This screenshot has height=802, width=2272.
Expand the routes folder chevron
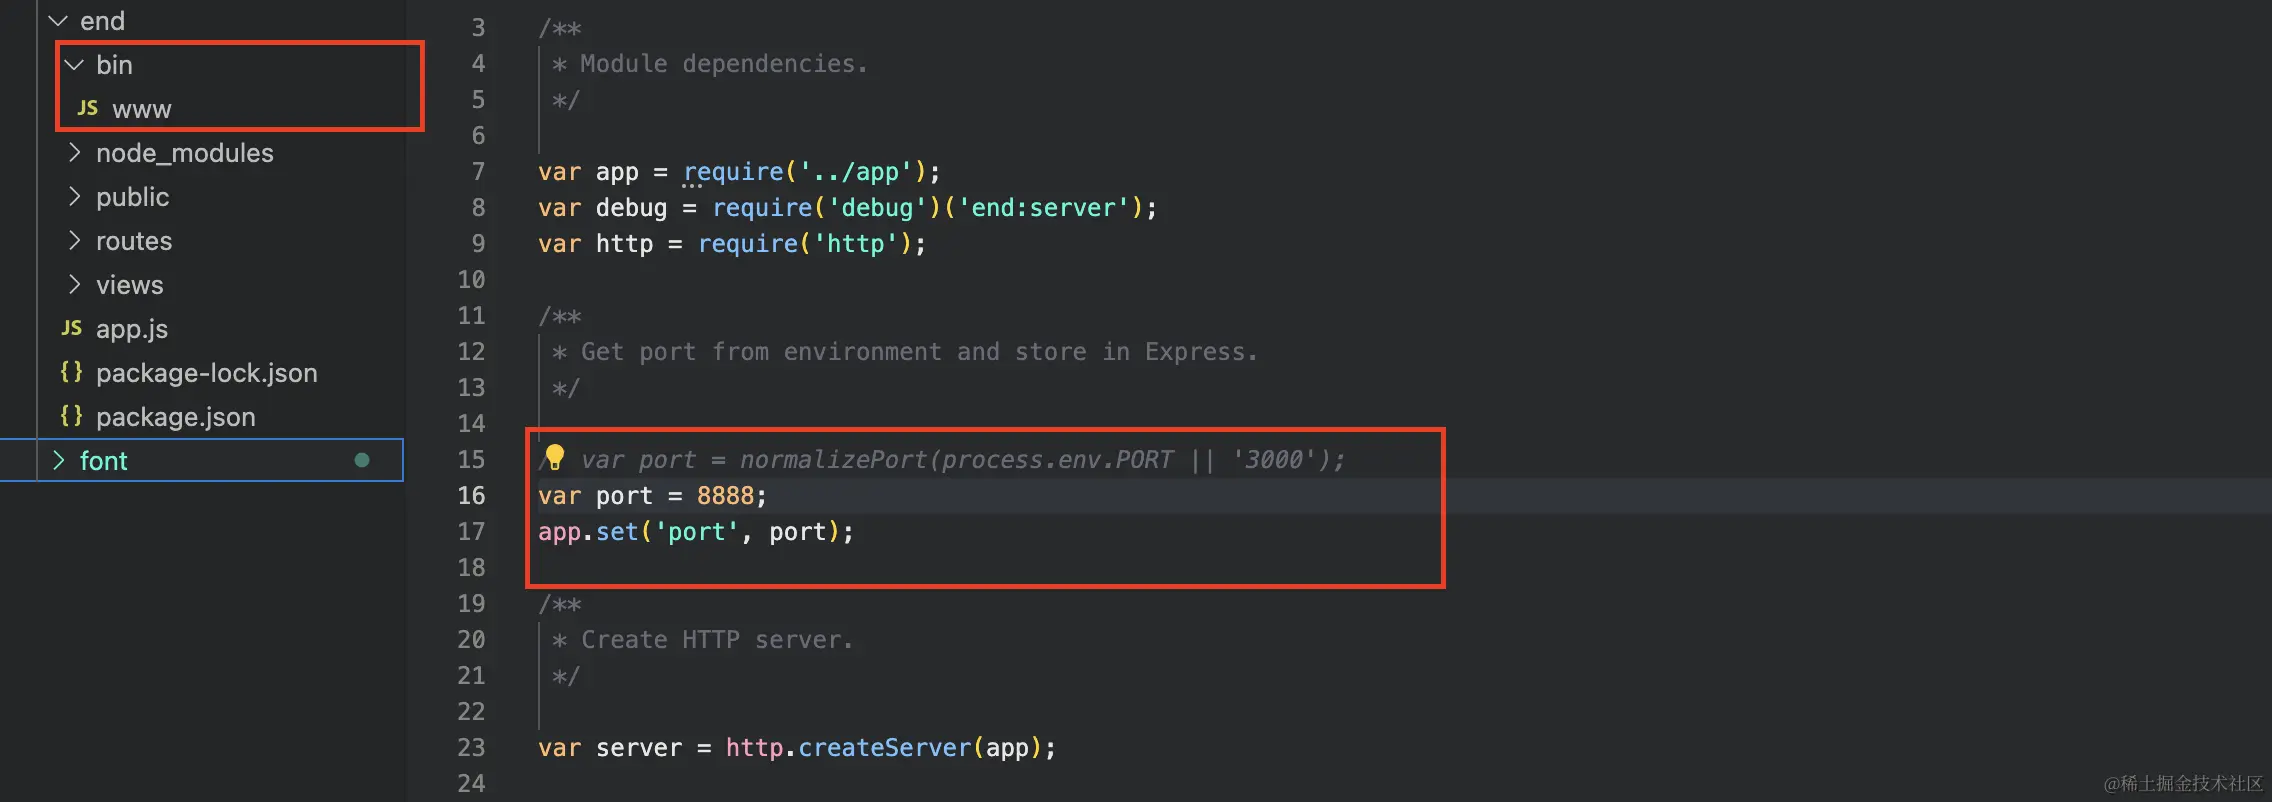pos(74,241)
